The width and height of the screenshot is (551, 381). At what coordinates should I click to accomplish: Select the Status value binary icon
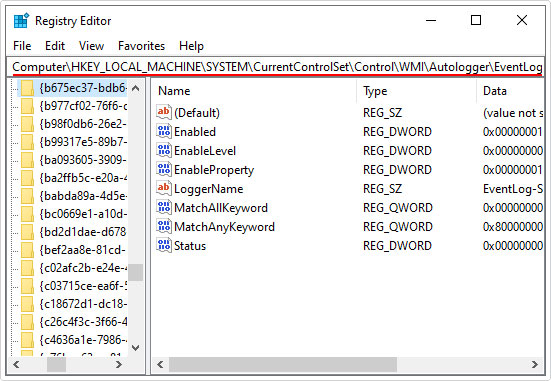164,245
